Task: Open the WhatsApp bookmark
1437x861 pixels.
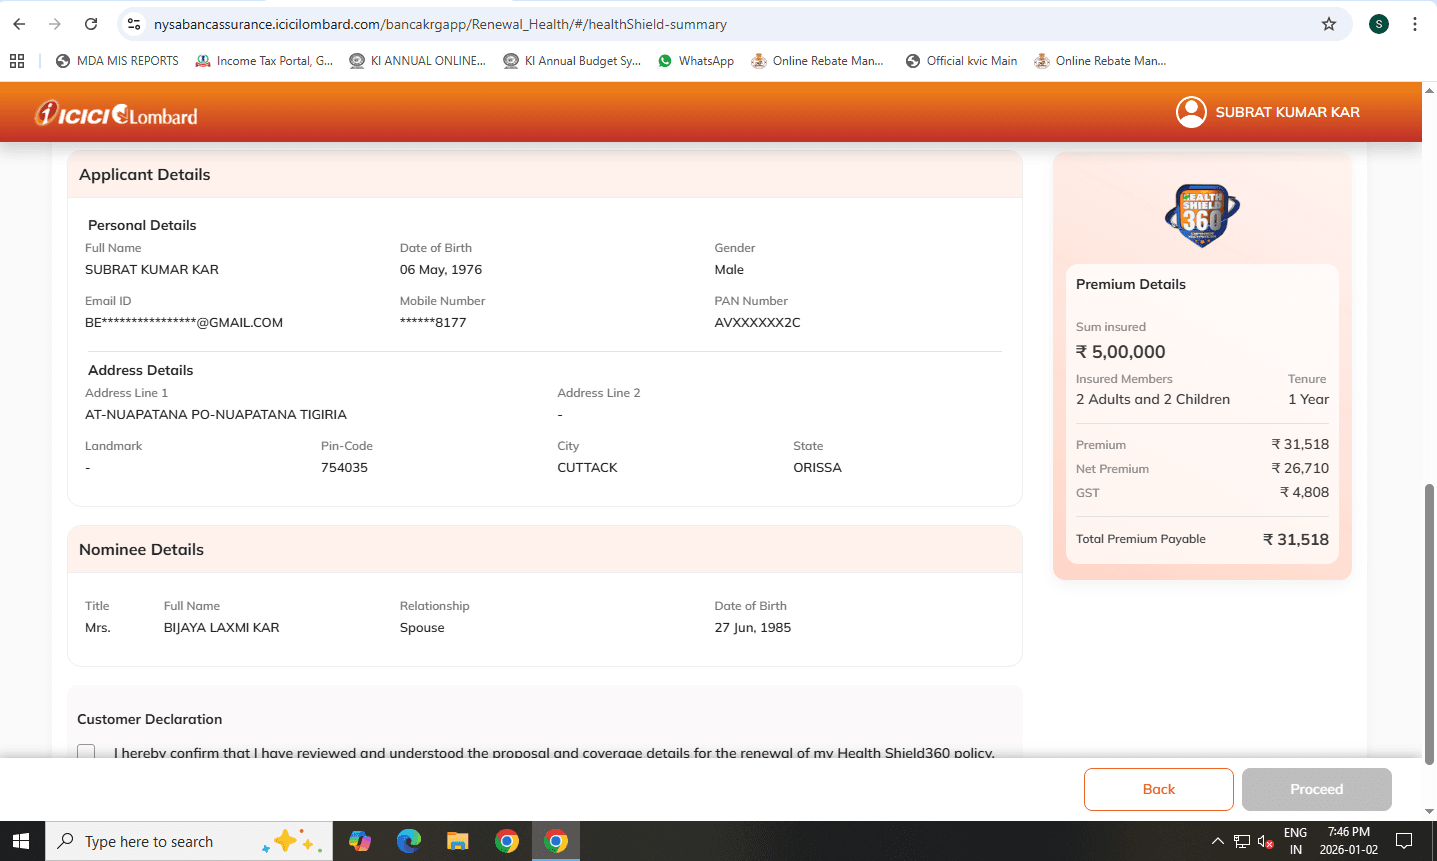Action: pyautogui.click(x=696, y=61)
